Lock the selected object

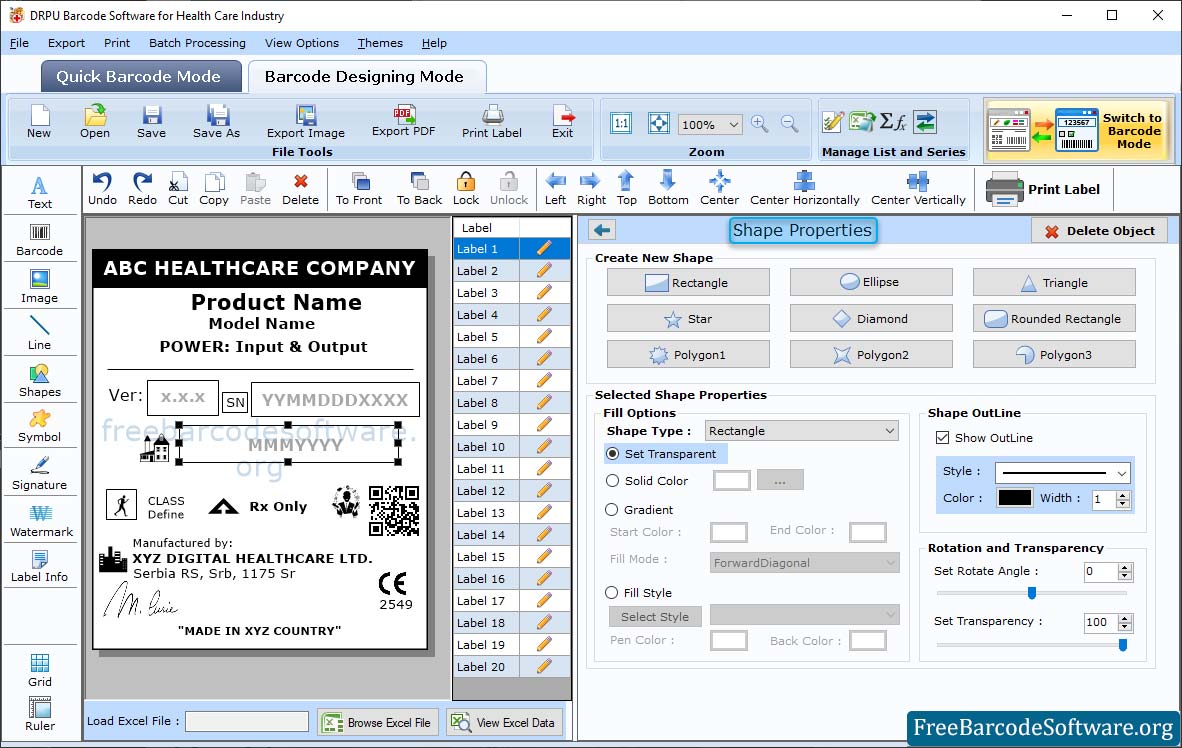tap(466, 189)
